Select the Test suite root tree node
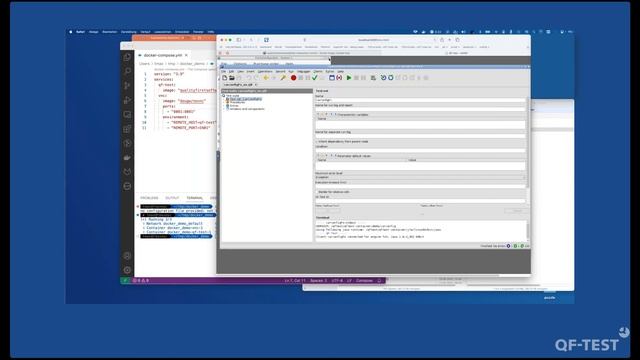 click(x=233, y=96)
